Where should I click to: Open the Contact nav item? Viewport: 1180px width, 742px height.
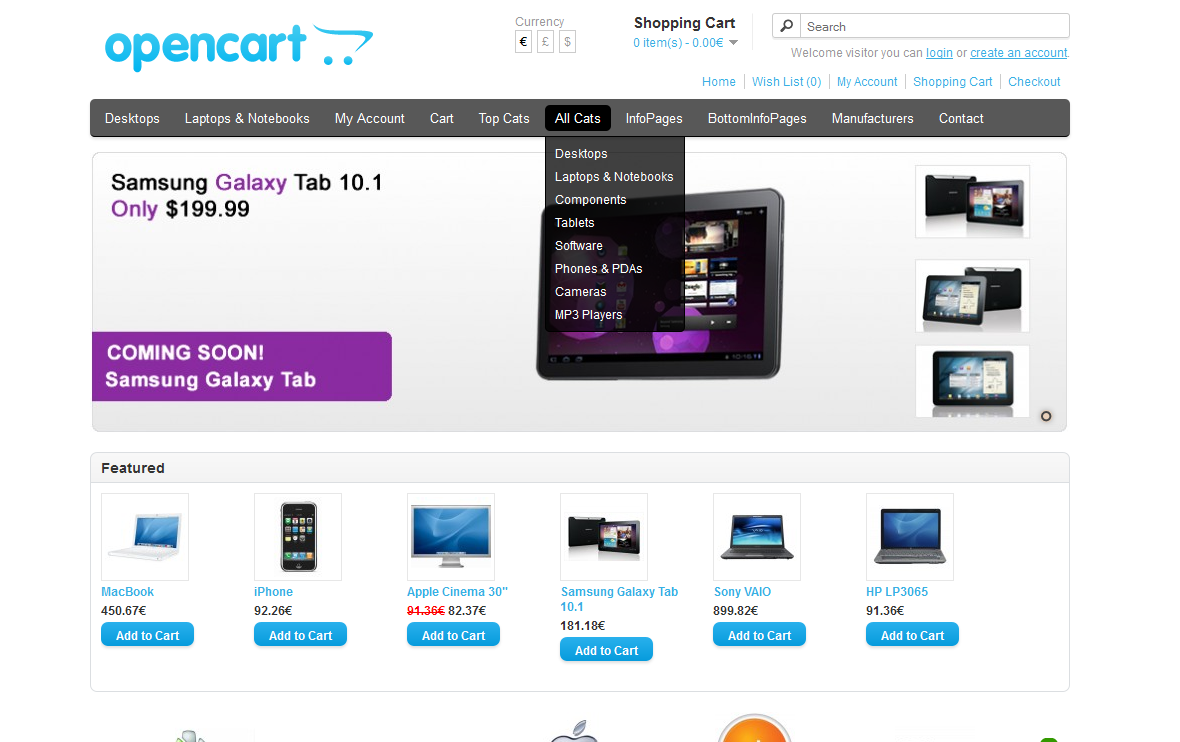click(961, 118)
